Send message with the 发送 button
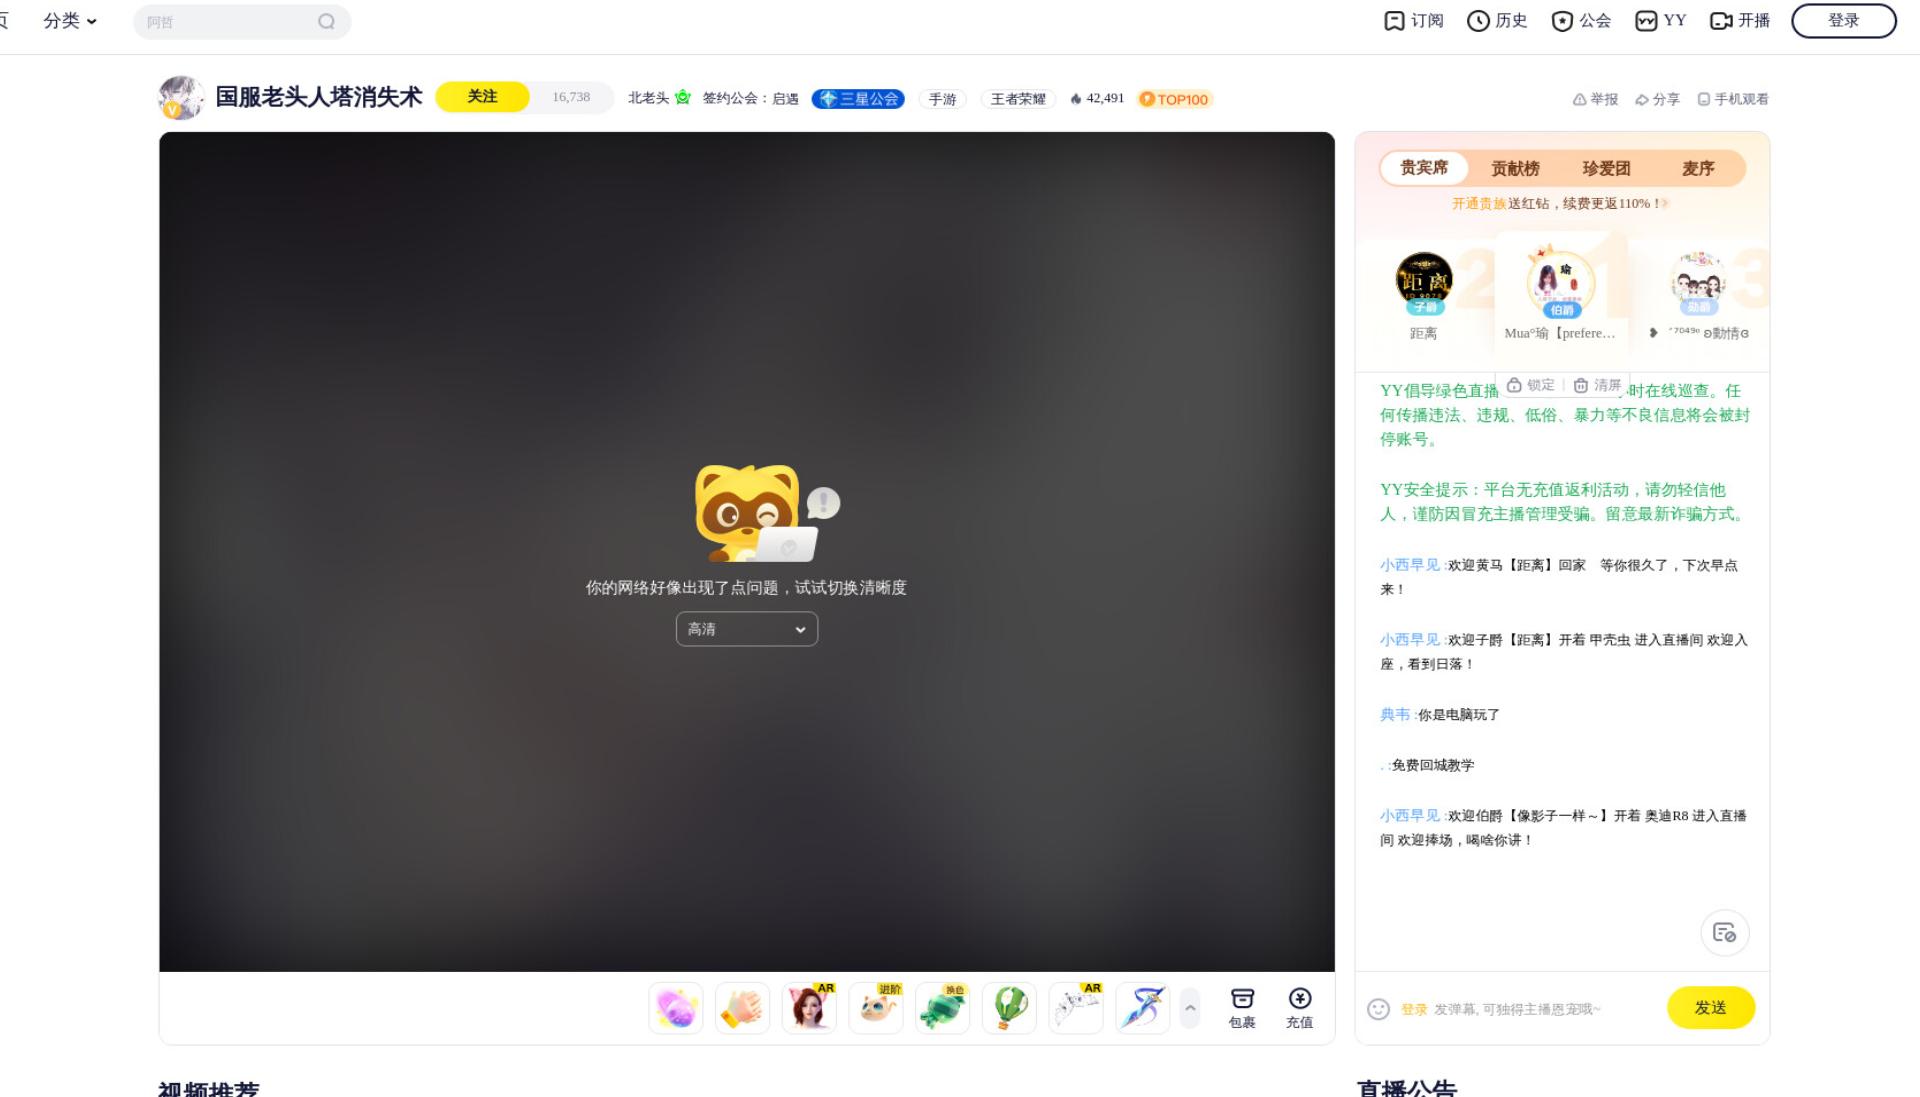 pos(1710,1007)
